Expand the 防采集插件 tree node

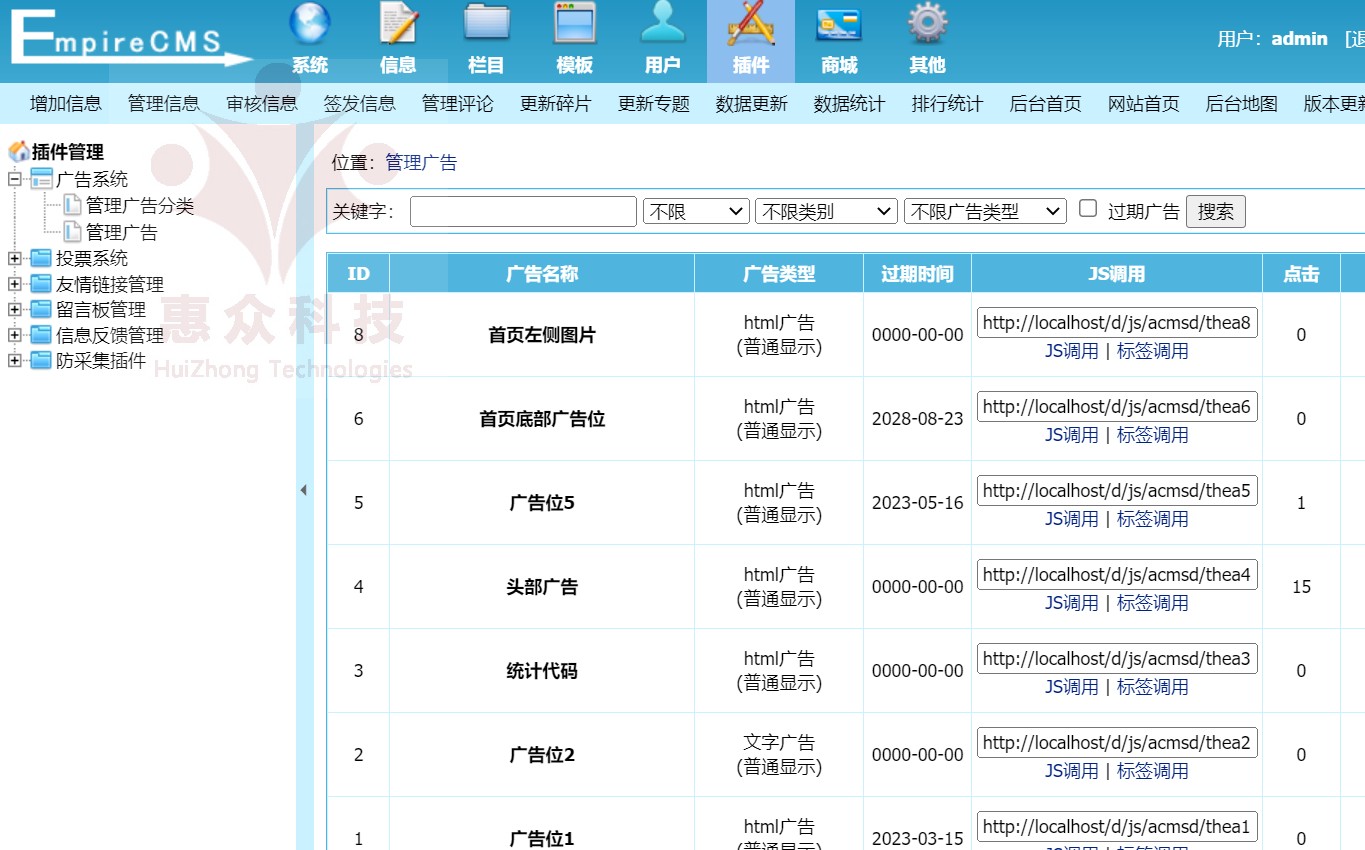click(x=15, y=361)
